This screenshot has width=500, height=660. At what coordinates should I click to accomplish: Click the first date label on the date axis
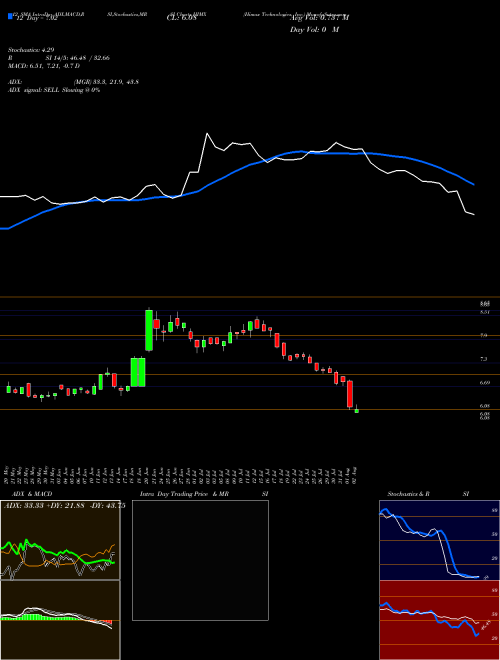click(x=6, y=474)
